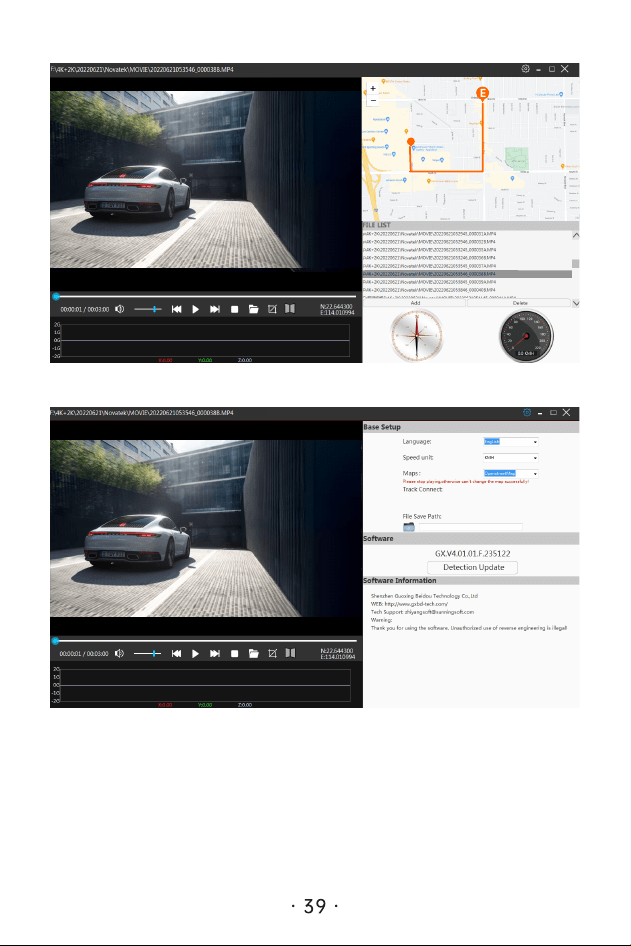Image resolution: width=631 pixels, height=946 pixels.
Task: Click GPS coordinates N:22.644300 in upper player
Action: click(336, 306)
